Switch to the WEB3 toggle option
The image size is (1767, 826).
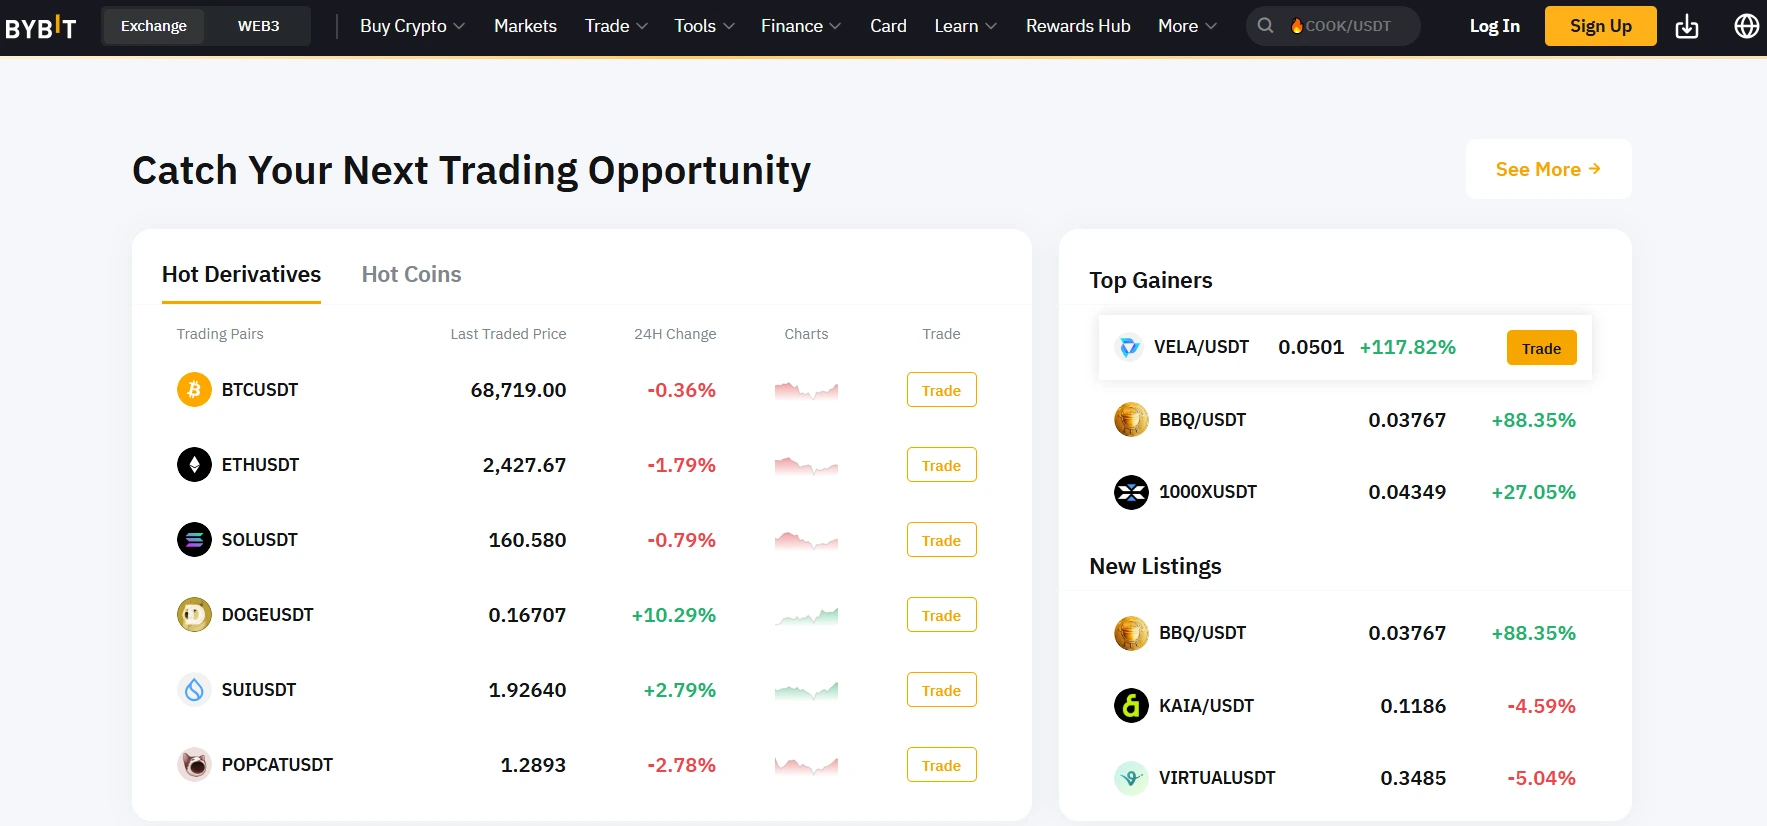click(258, 26)
